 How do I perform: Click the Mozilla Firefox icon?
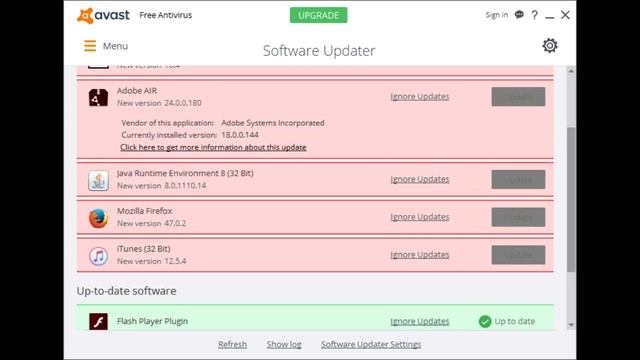coord(98,218)
